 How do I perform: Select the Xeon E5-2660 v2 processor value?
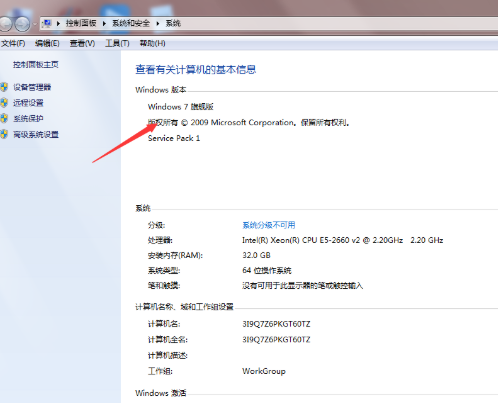coord(343,240)
